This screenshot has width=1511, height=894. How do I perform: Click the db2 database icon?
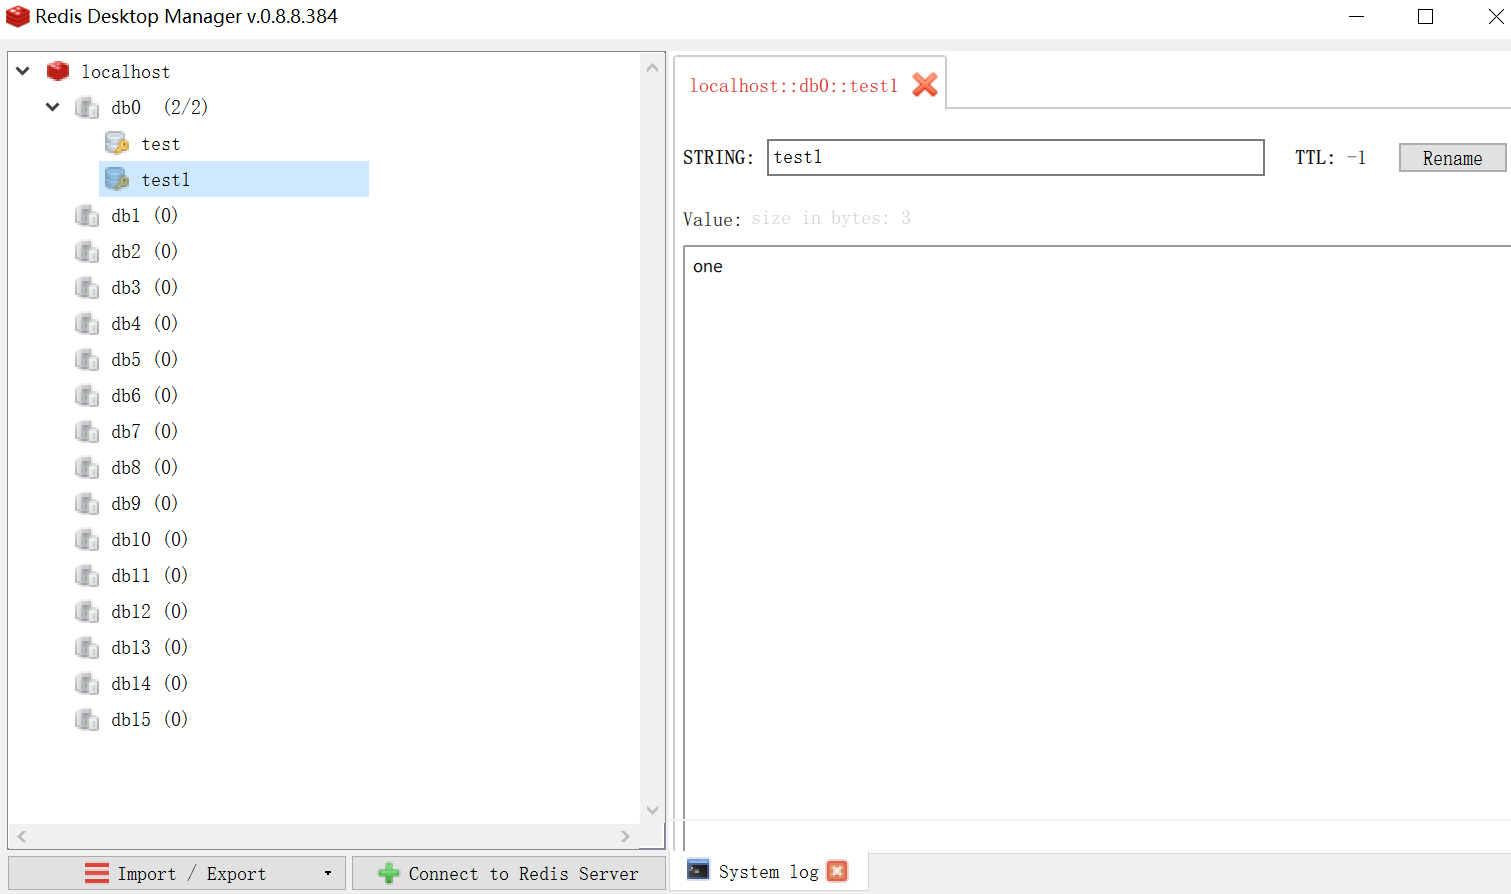[x=87, y=251]
